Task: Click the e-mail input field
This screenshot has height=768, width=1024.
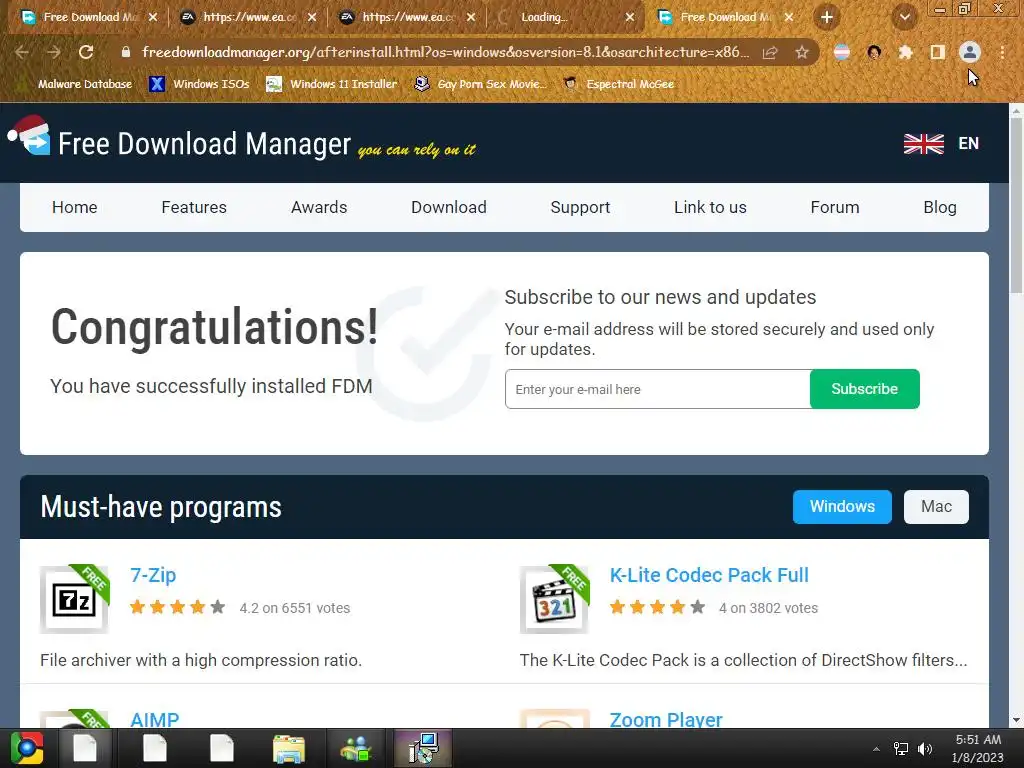Action: [x=658, y=389]
